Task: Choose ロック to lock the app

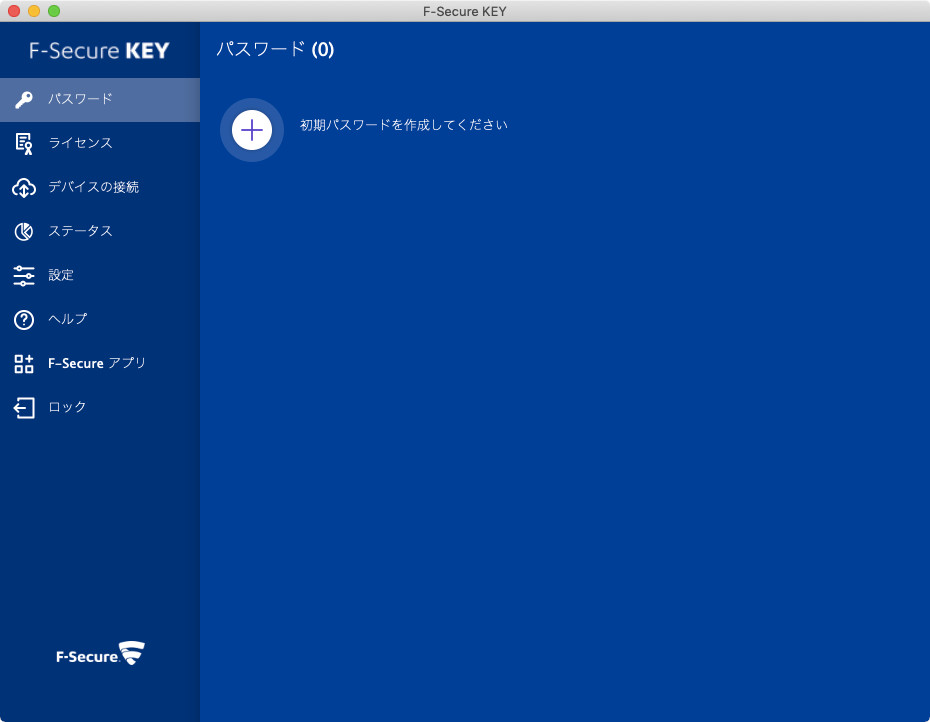Action: tap(67, 407)
